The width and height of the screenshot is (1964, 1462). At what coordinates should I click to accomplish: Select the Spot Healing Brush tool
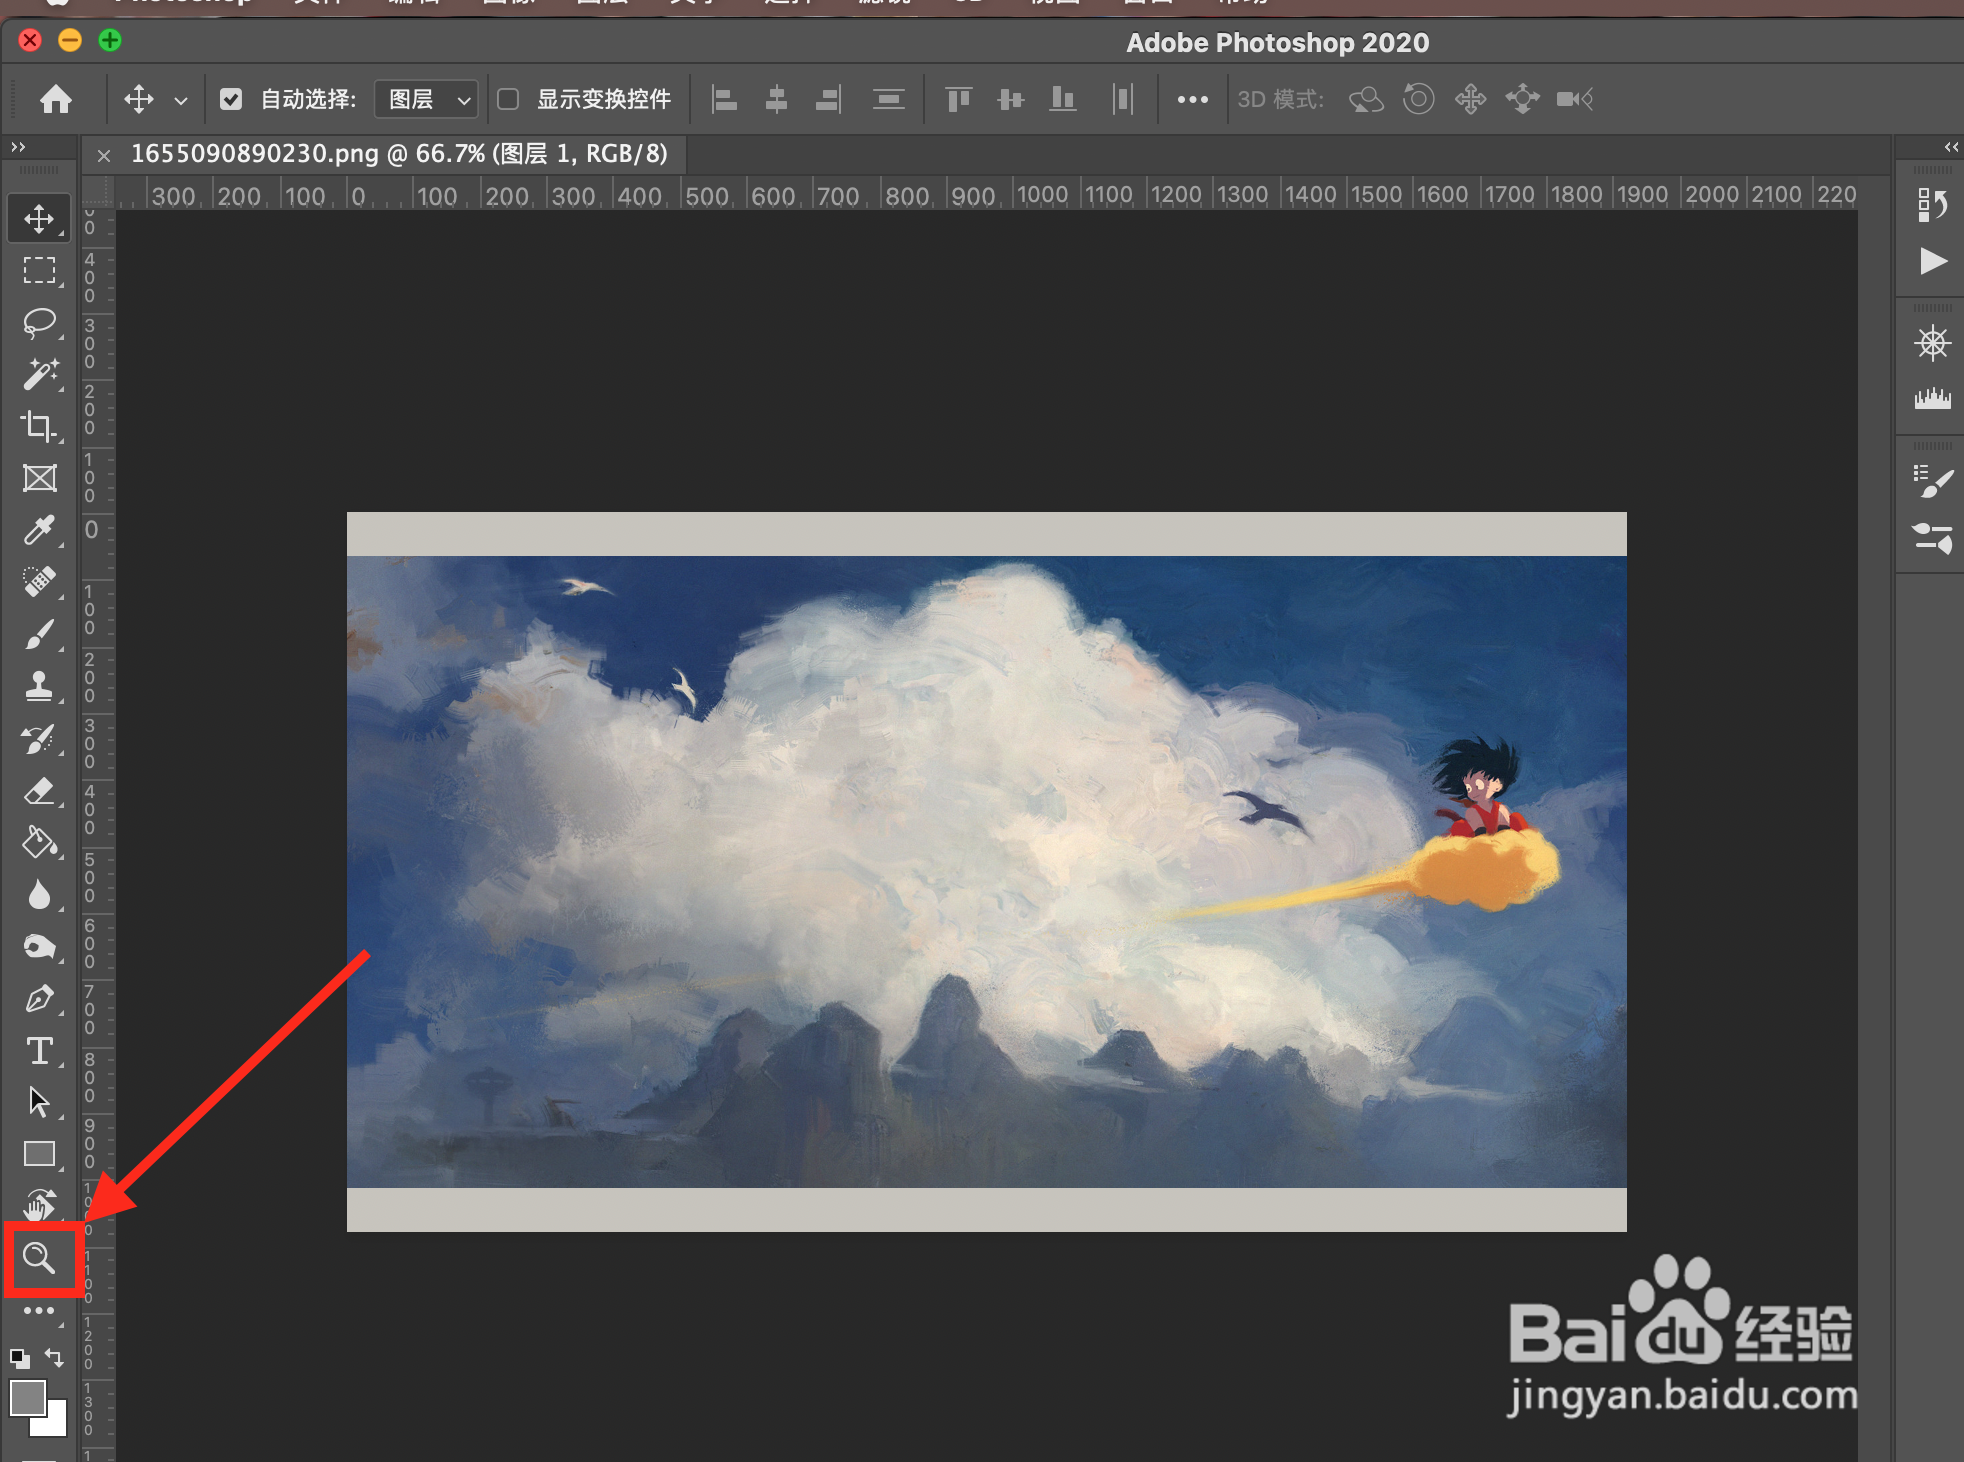pos(39,583)
